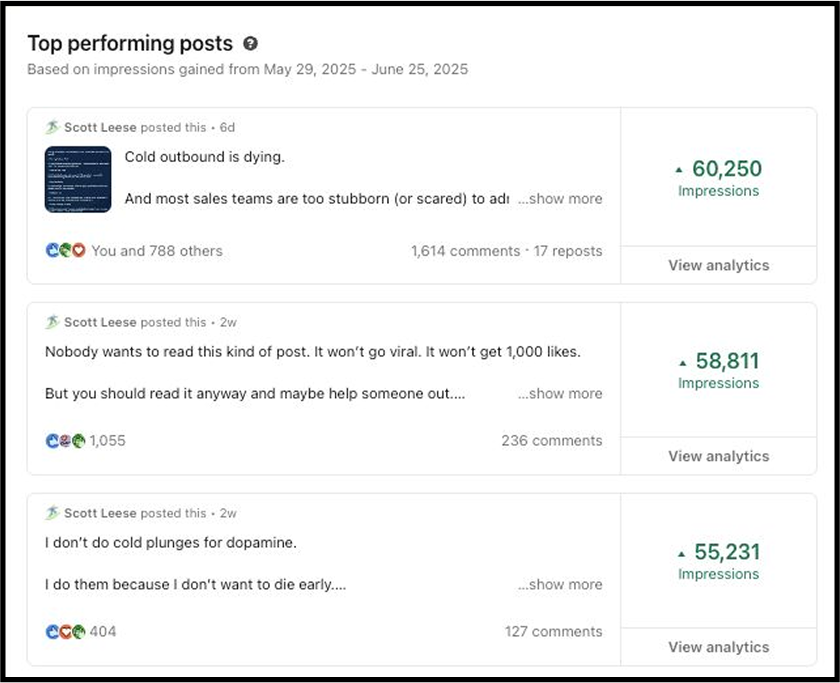Expand 'show more' on cold outbound post
This screenshot has height=683, width=840.
pos(560,199)
